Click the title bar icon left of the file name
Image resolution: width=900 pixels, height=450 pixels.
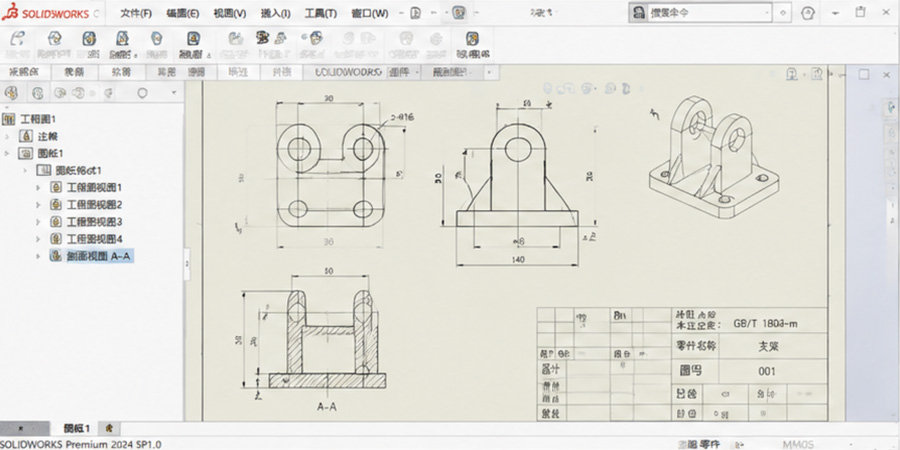pyautogui.click(x=459, y=13)
